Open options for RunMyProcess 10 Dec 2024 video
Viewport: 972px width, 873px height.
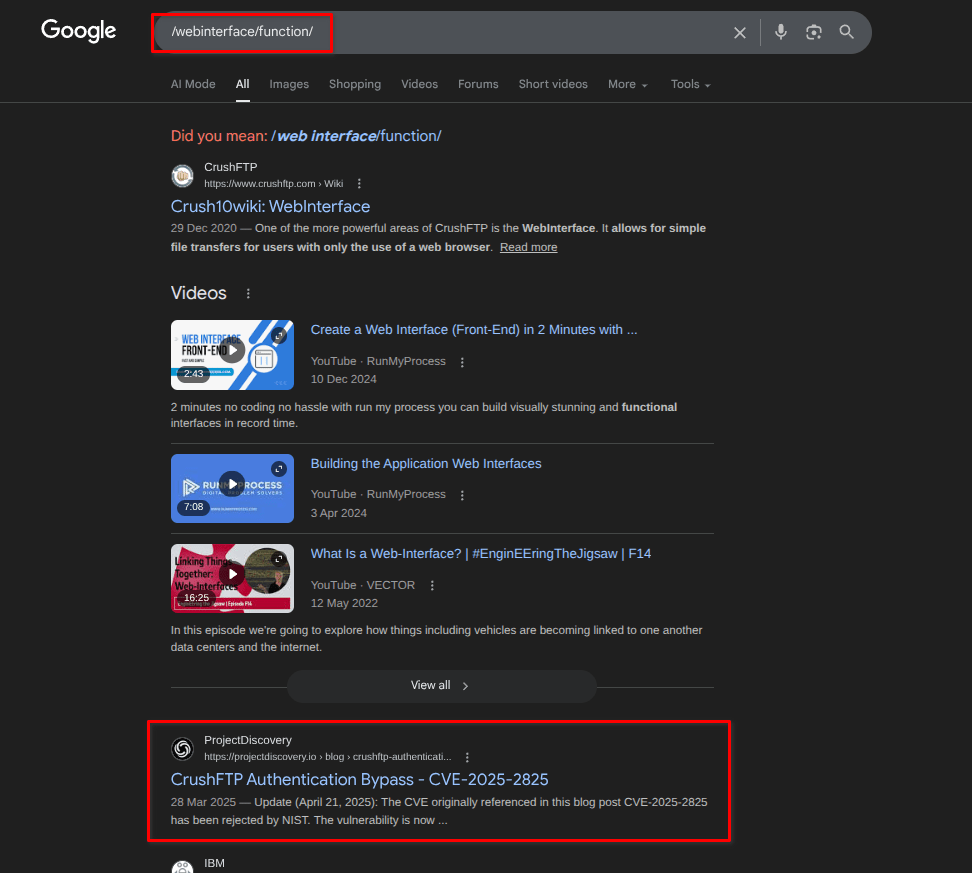click(462, 362)
